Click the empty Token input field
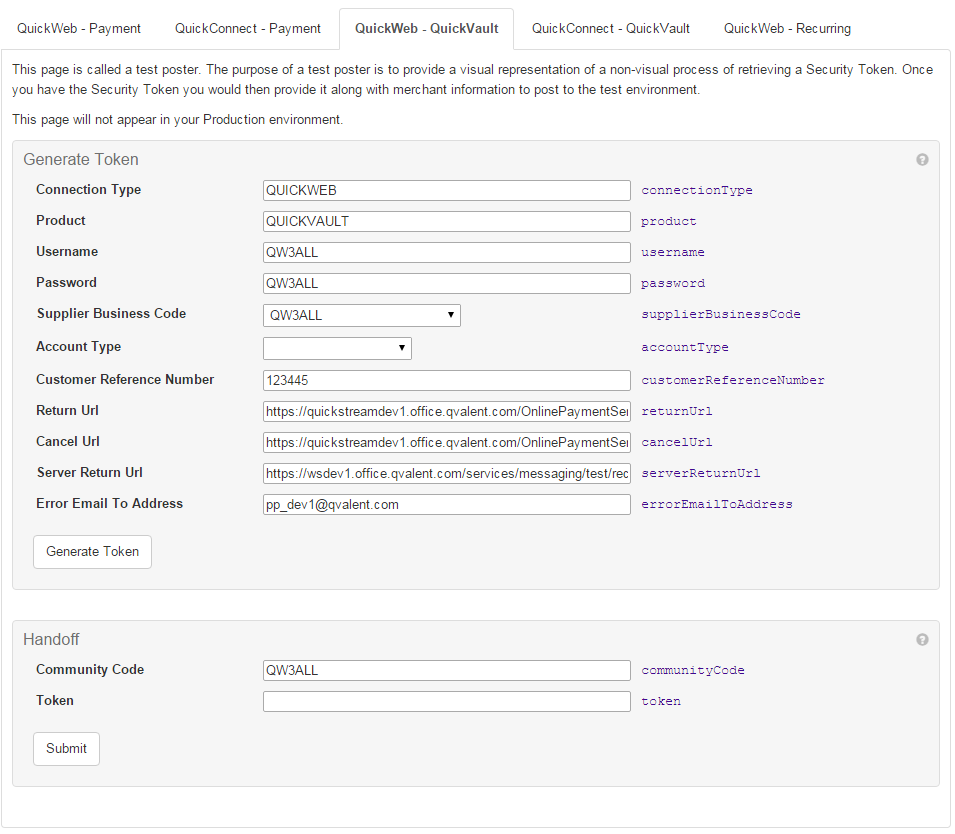The image size is (955, 834). pos(446,701)
